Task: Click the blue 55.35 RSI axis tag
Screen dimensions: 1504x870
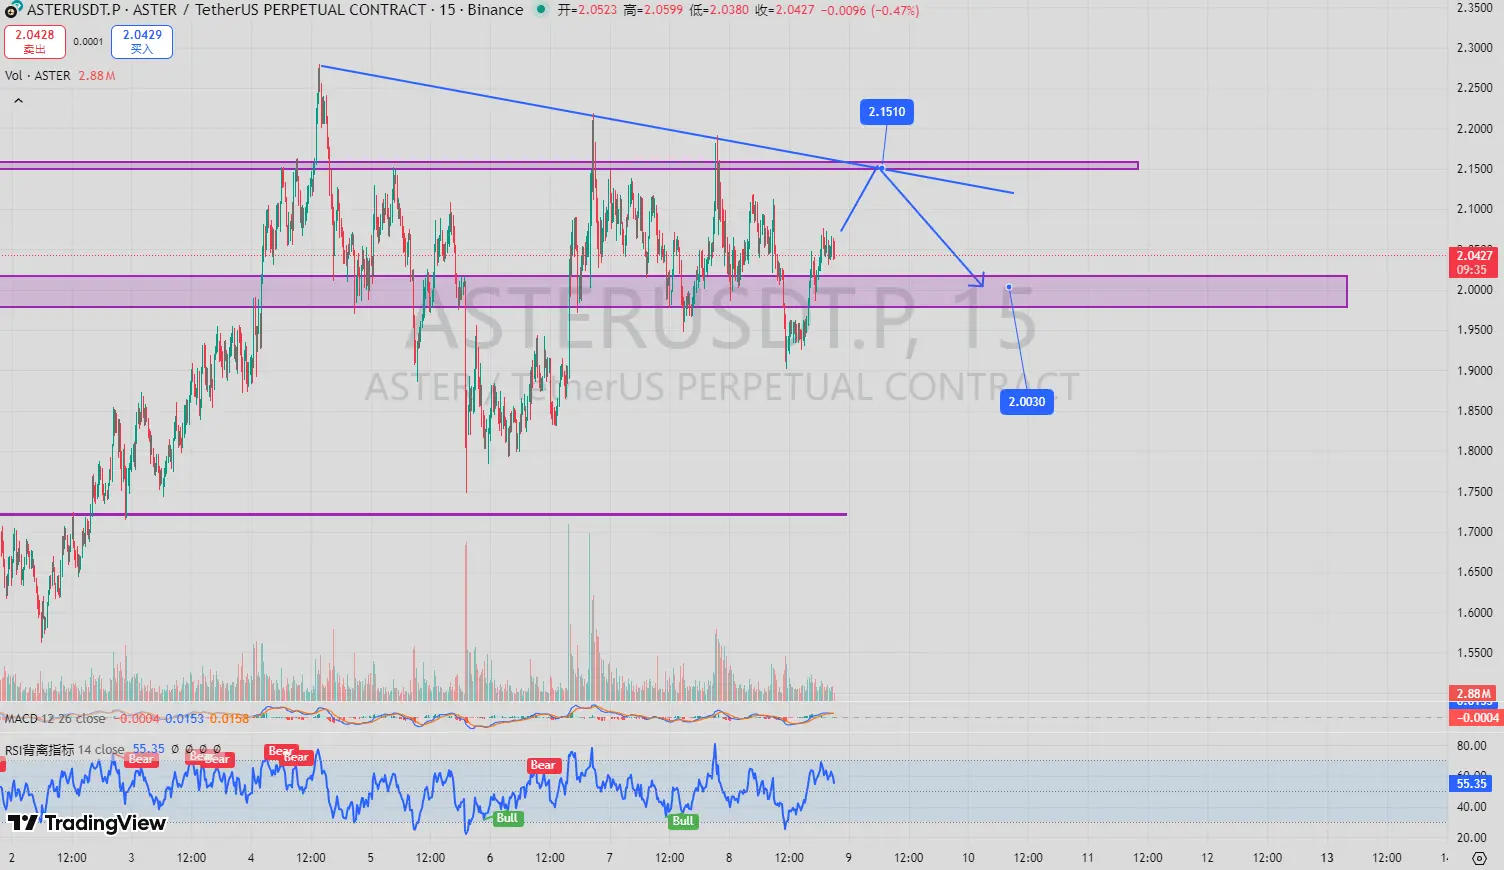Action: [1472, 784]
